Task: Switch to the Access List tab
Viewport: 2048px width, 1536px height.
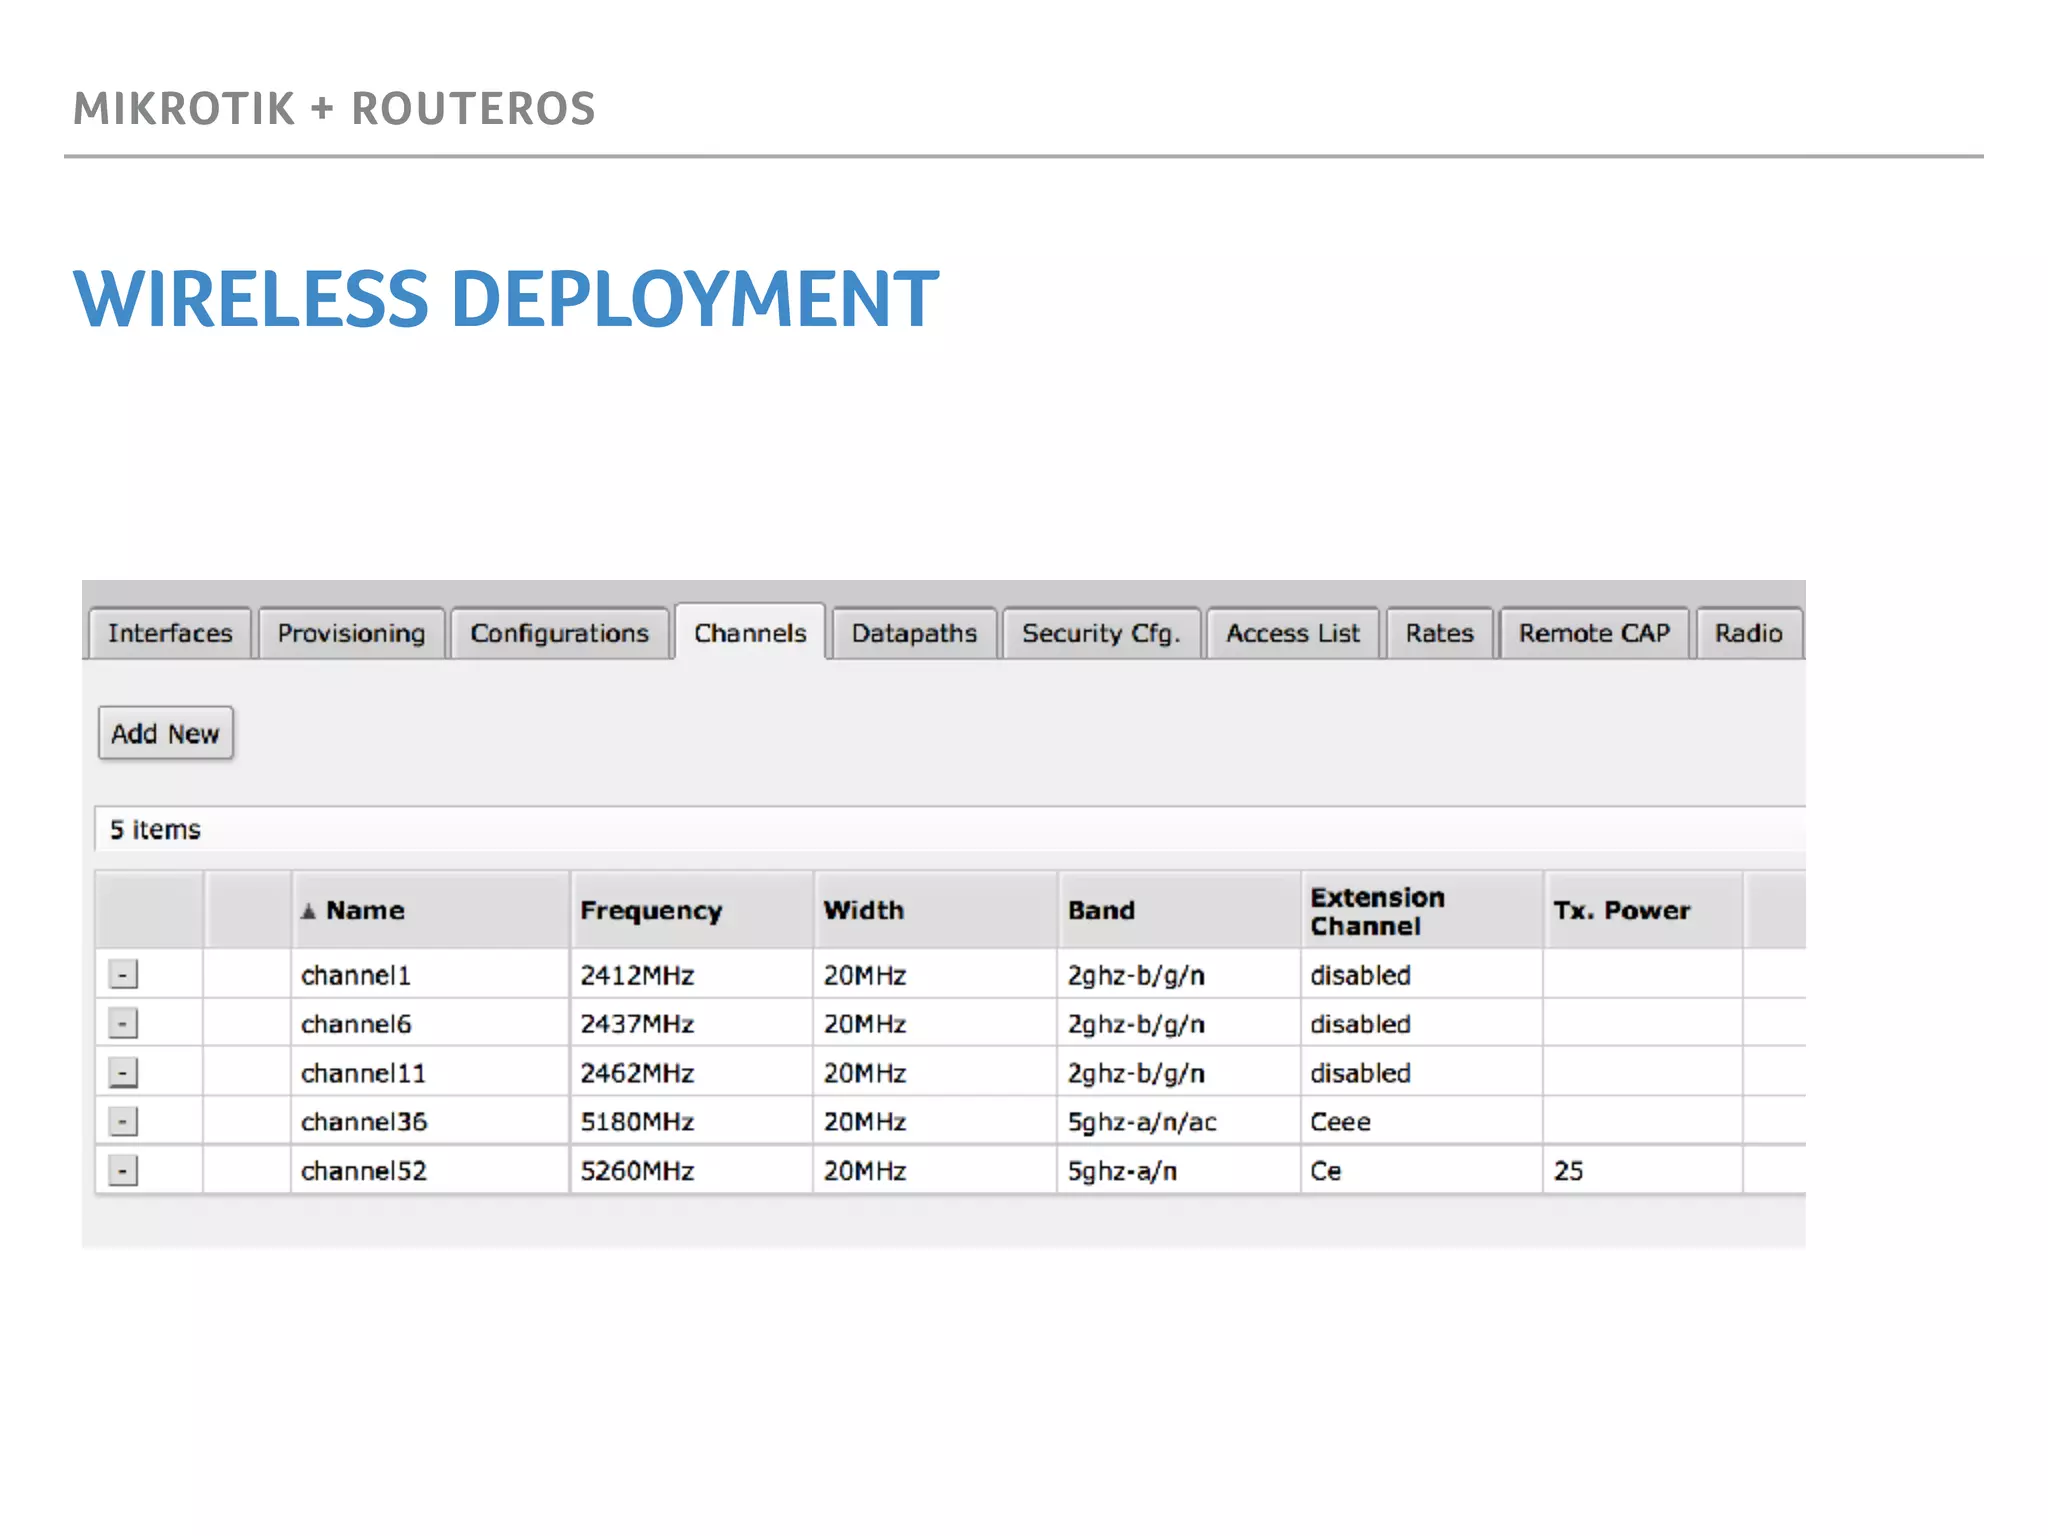Action: 1293,633
